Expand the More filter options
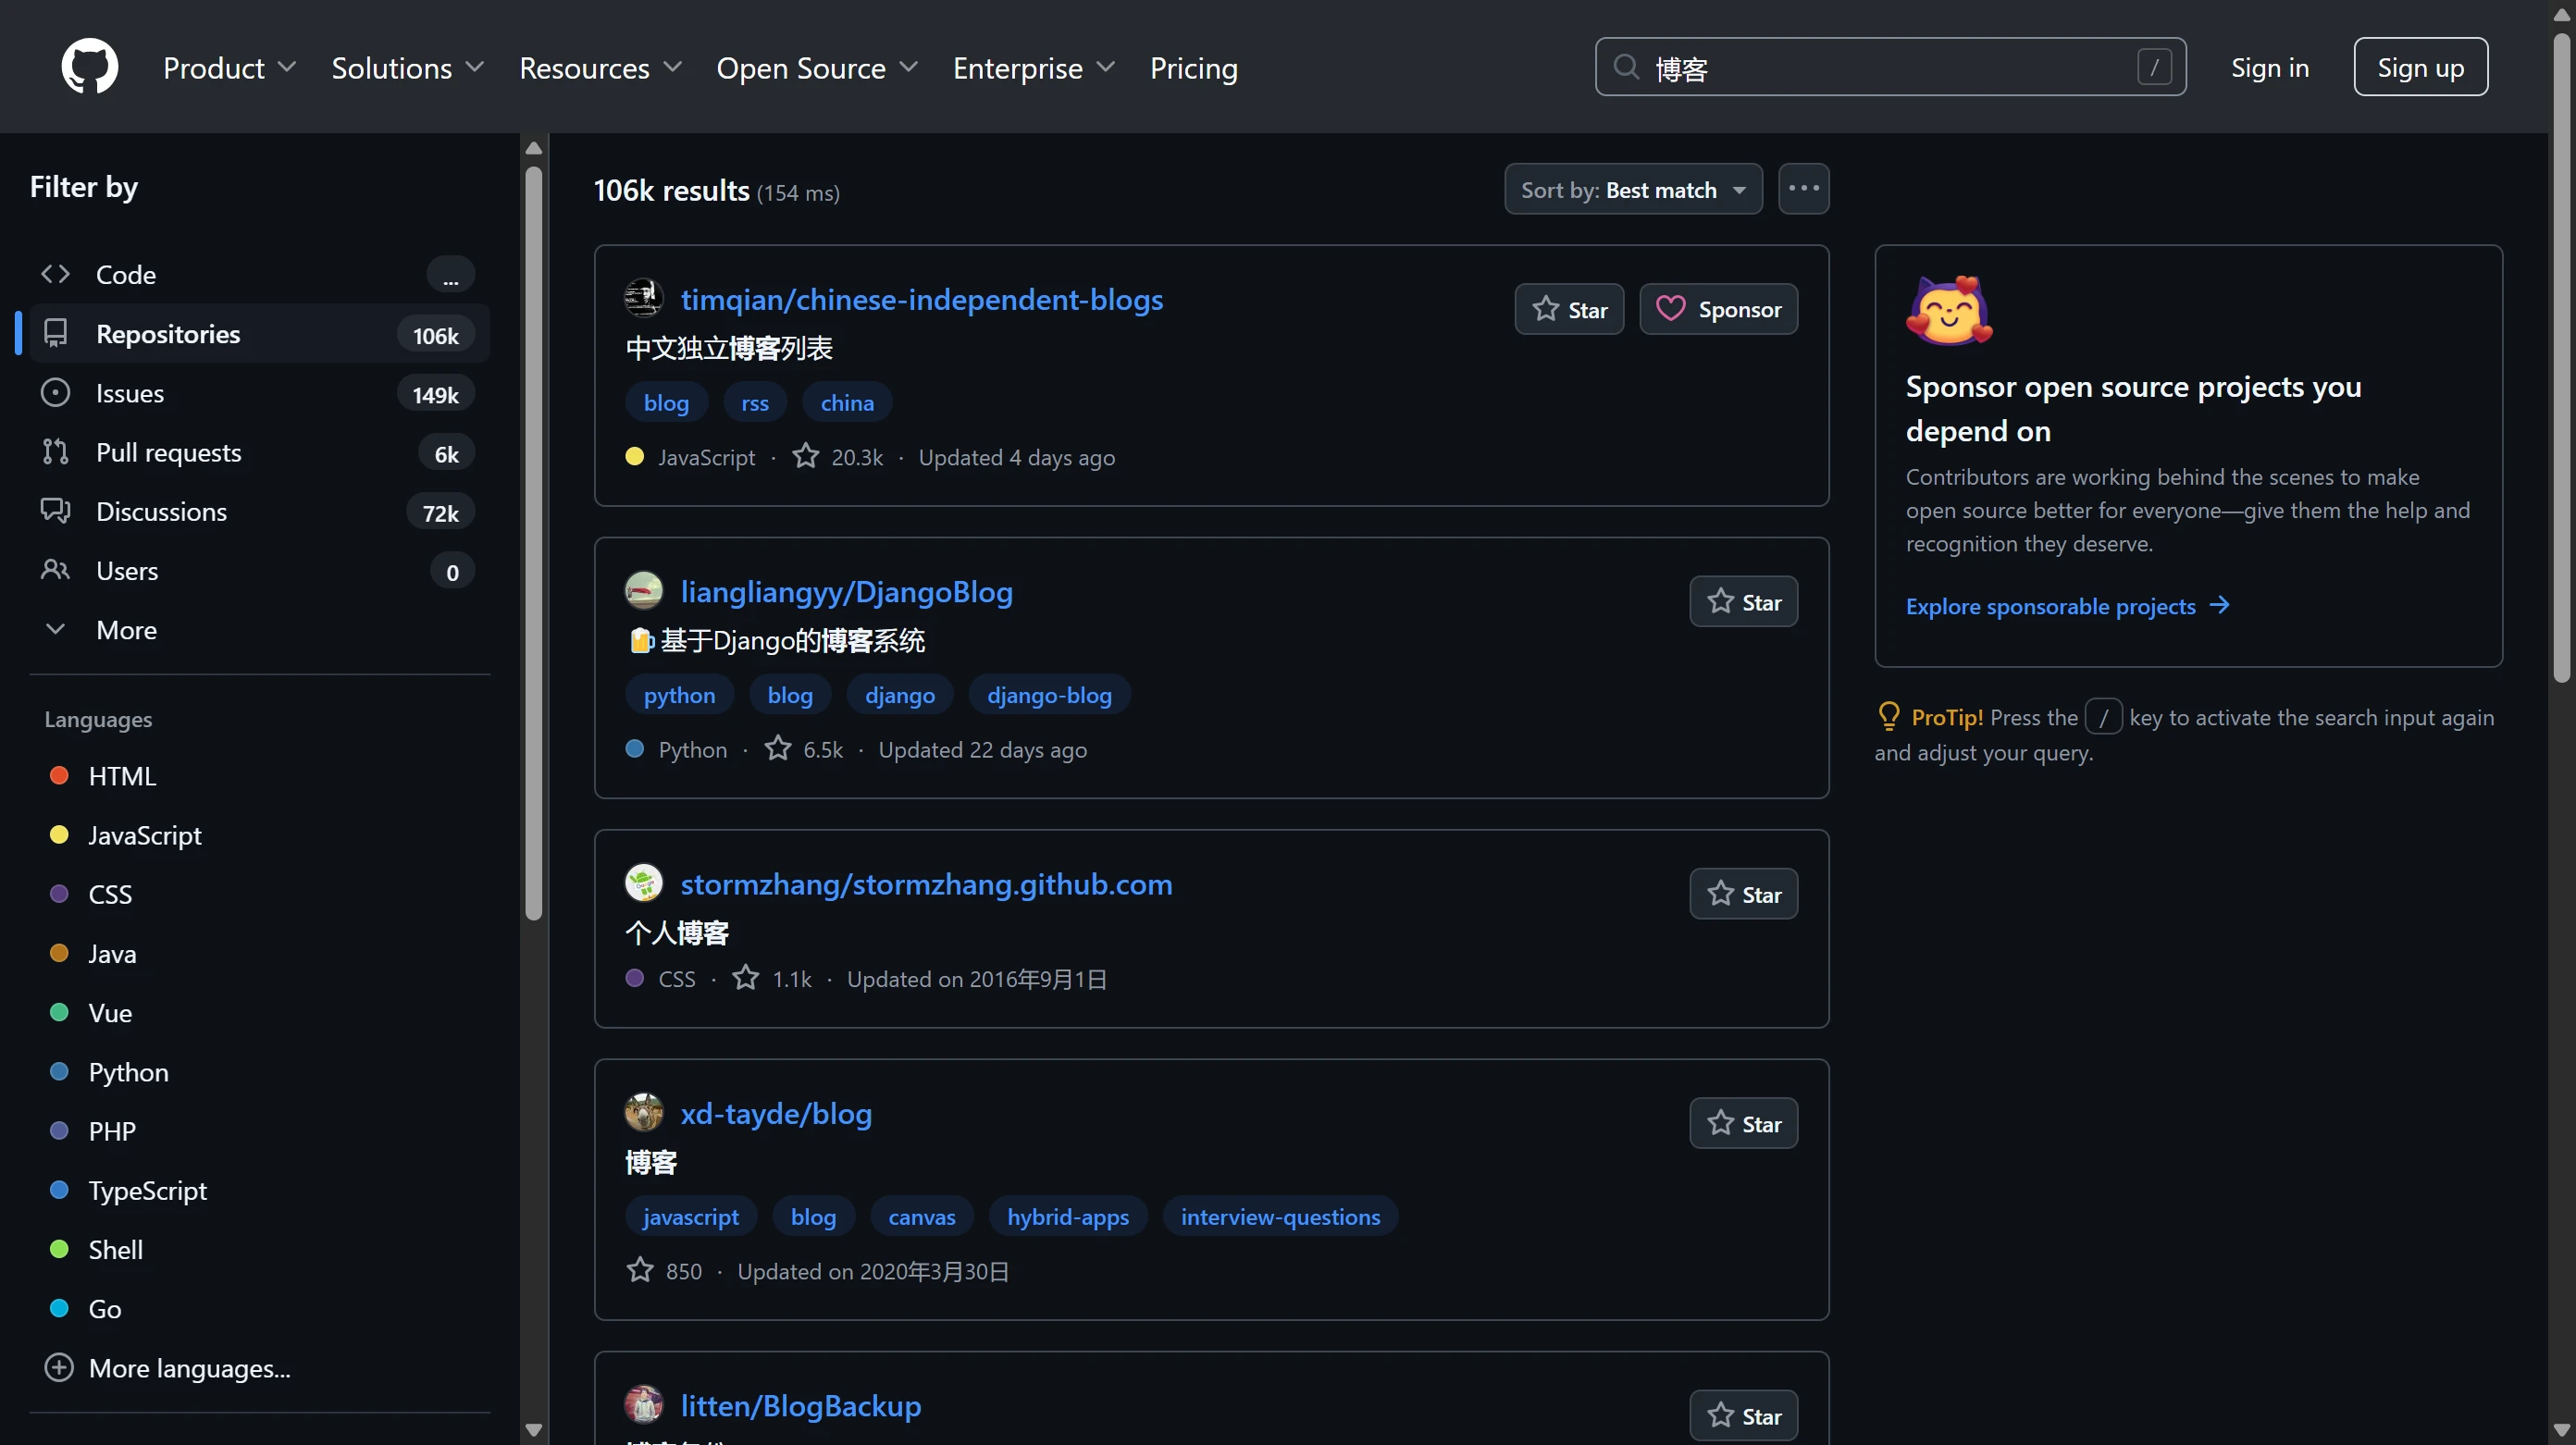 (126, 630)
